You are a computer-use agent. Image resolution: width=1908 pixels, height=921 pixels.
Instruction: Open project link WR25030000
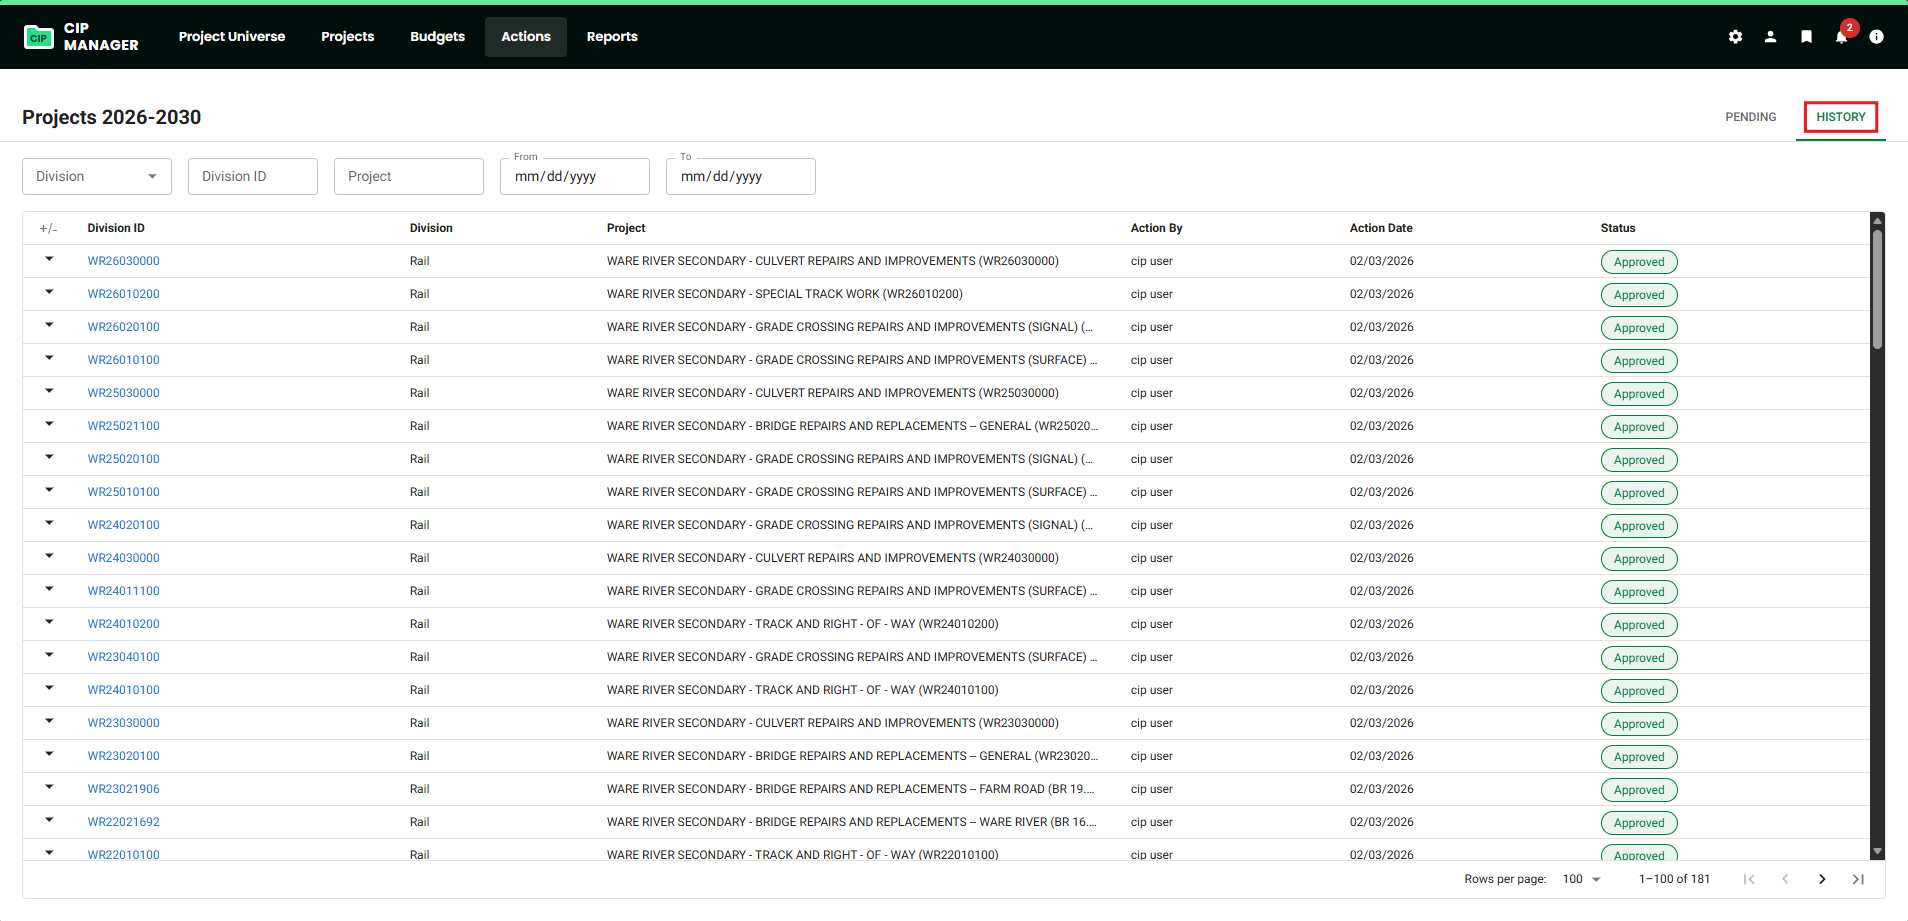coord(123,392)
